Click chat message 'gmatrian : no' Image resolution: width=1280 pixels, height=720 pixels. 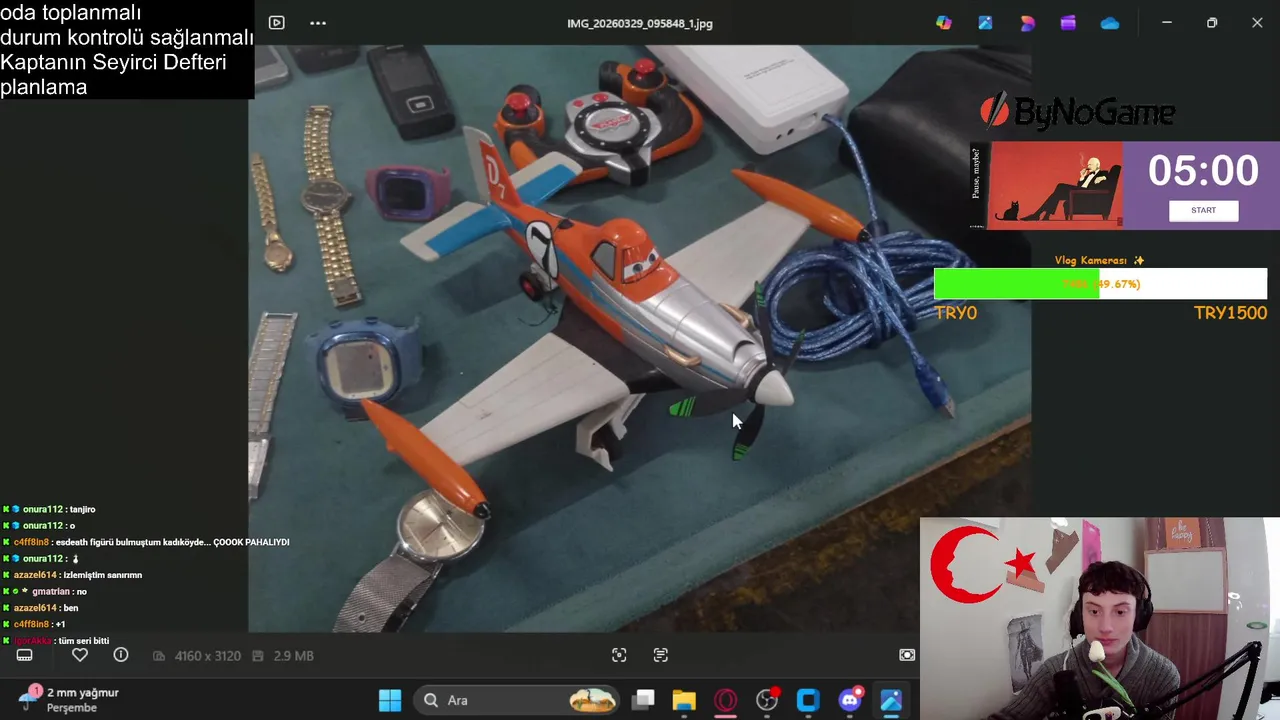pyautogui.click(x=46, y=591)
